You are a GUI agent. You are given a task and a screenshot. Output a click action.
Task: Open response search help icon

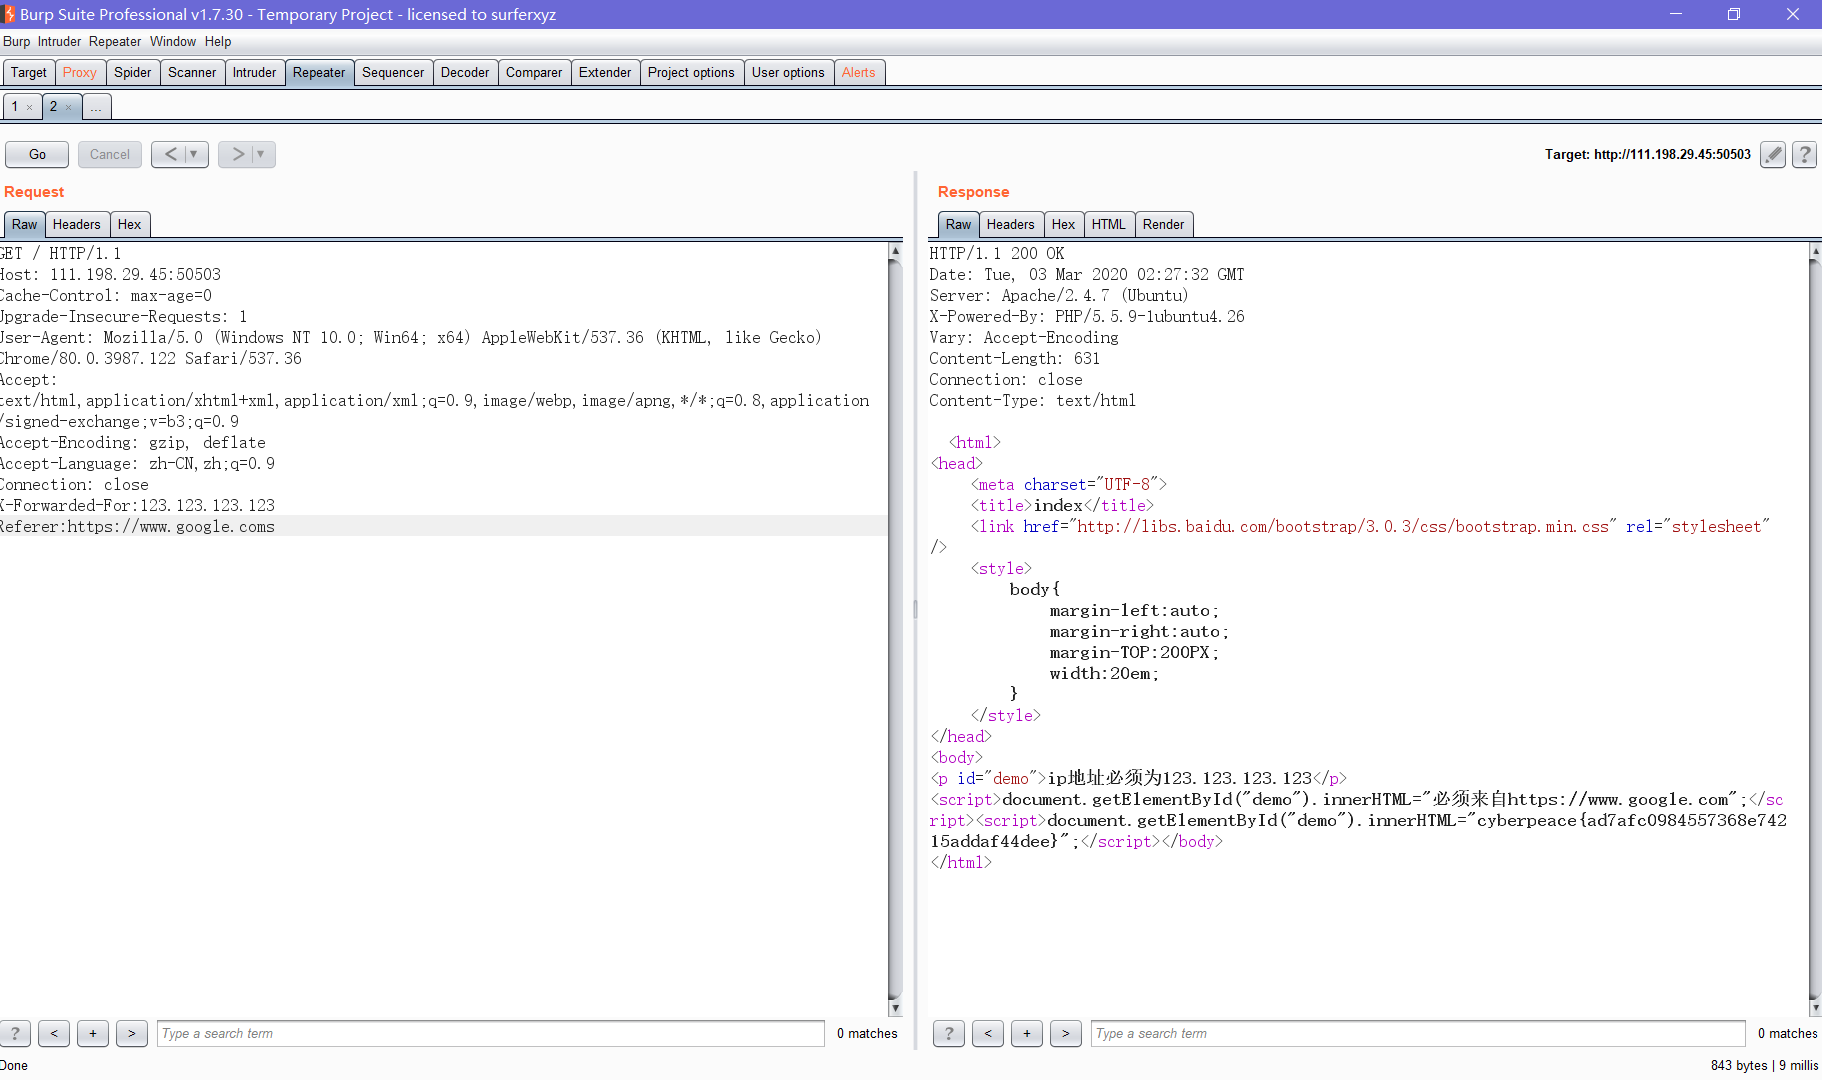point(949,1033)
